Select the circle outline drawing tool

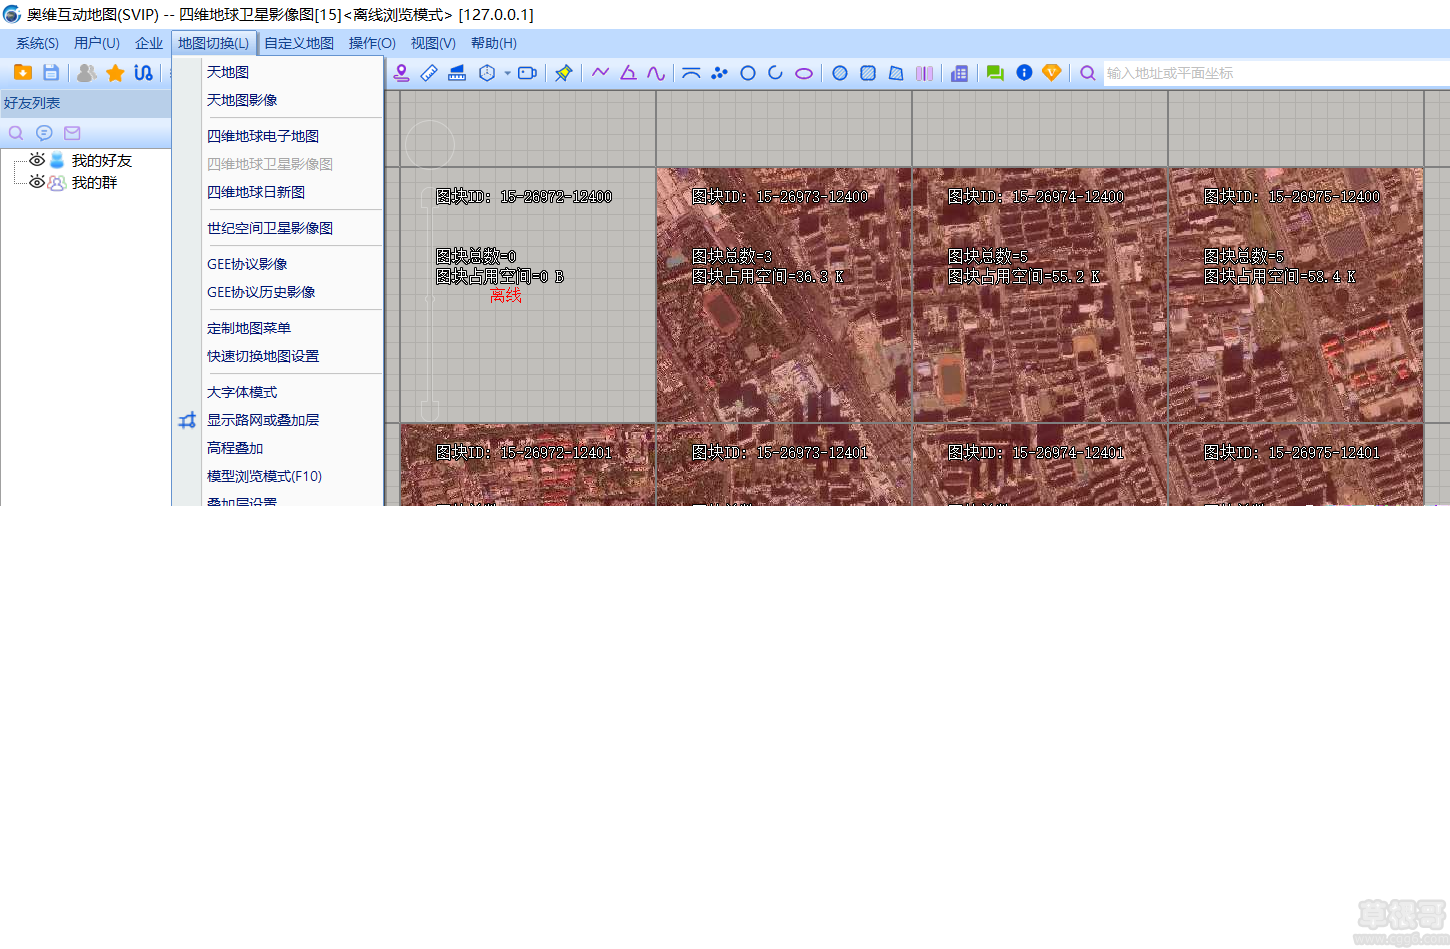[x=747, y=73]
